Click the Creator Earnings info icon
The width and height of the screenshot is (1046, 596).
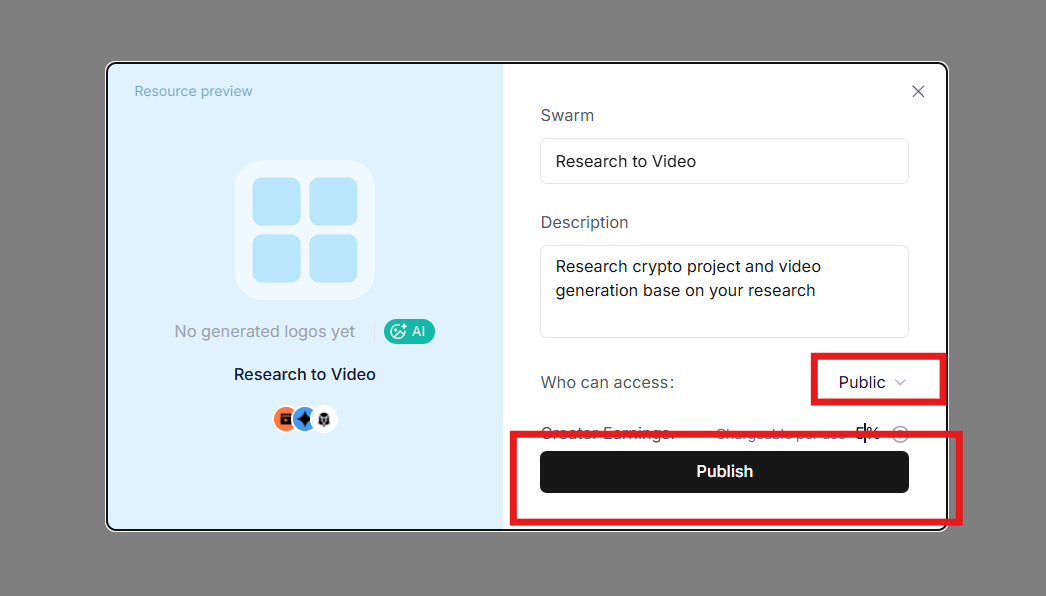[900, 434]
